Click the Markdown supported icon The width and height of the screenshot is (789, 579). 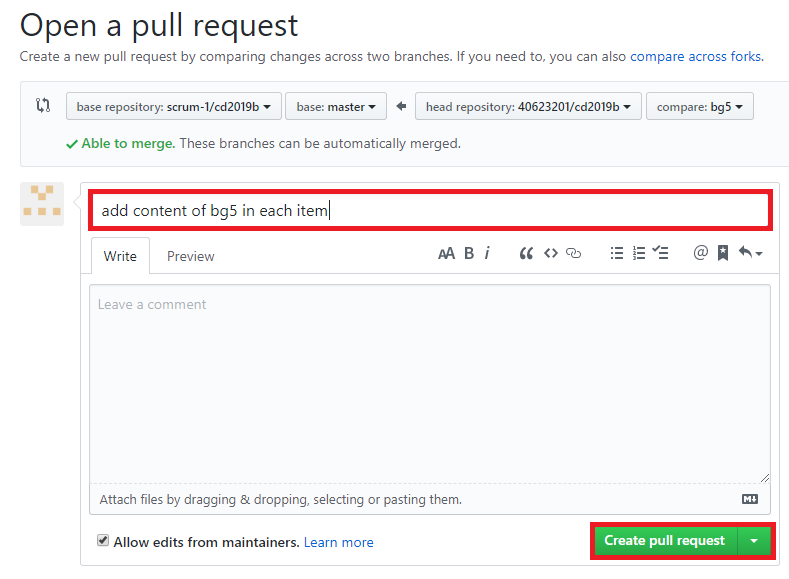click(x=750, y=499)
